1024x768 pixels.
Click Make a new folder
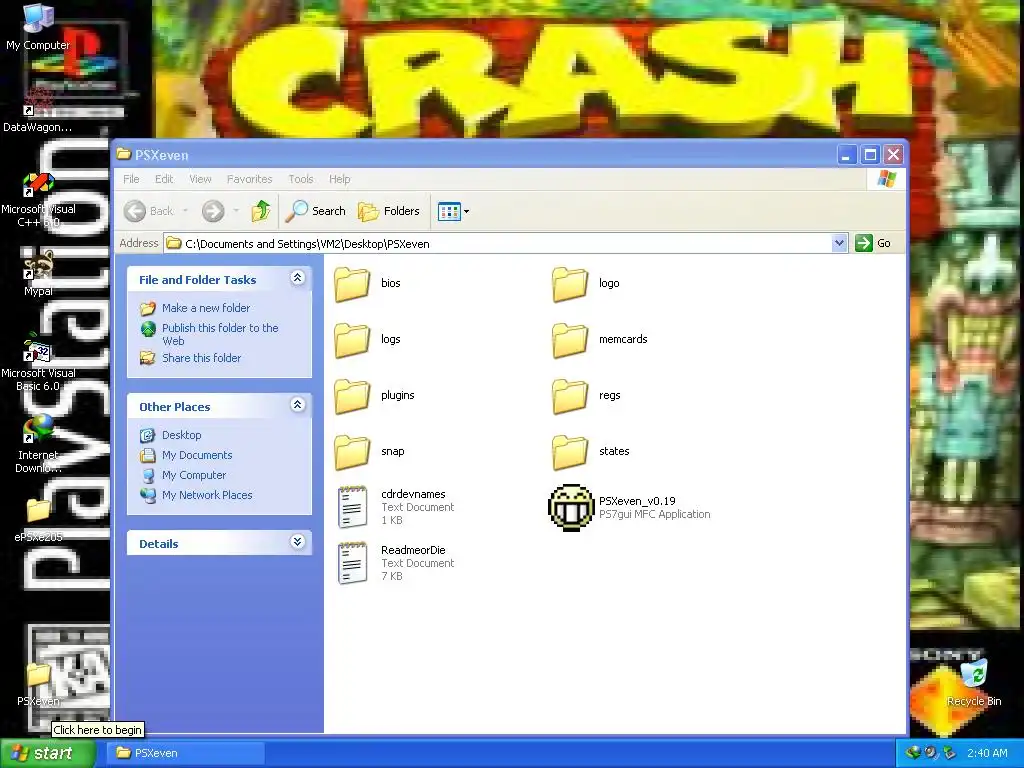[x=206, y=308]
